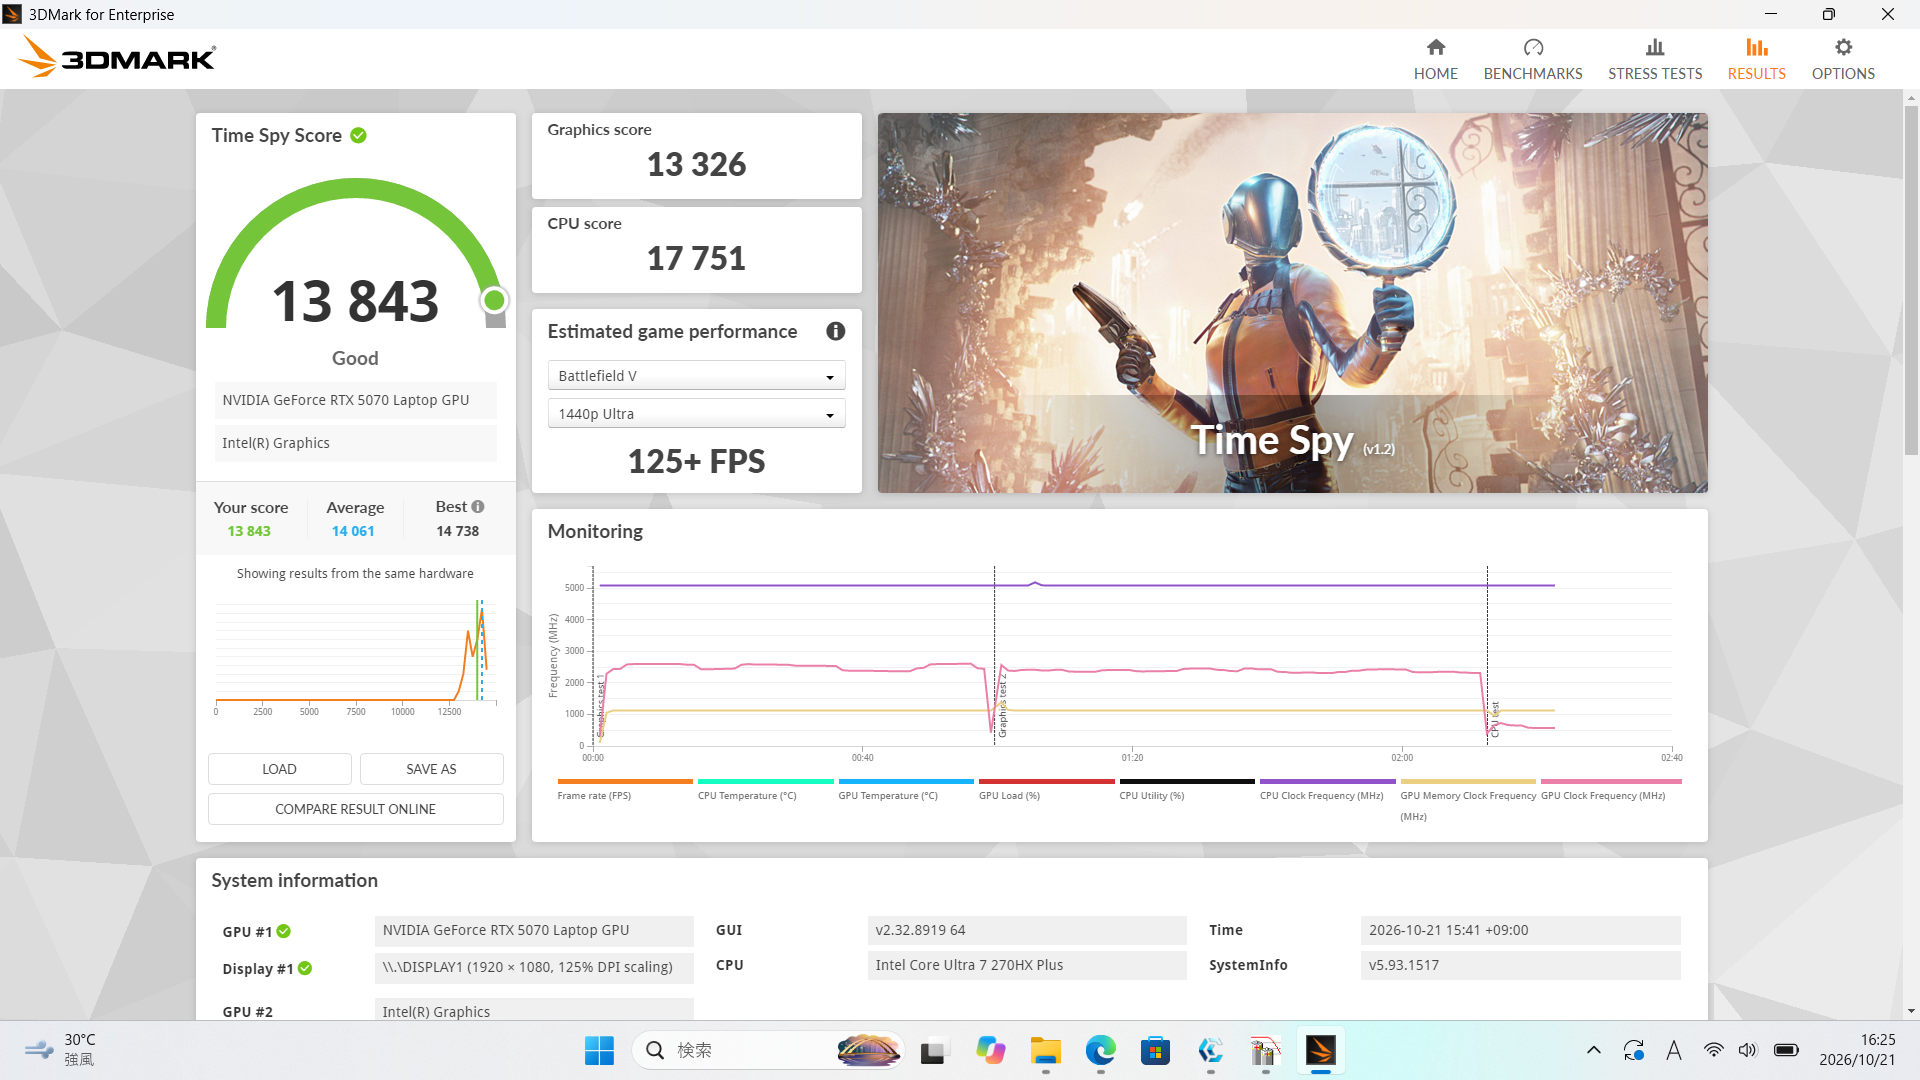The width and height of the screenshot is (1920, 1080).
Task: Show hidden system tray icons
Action: (x=1593, y=1050)
